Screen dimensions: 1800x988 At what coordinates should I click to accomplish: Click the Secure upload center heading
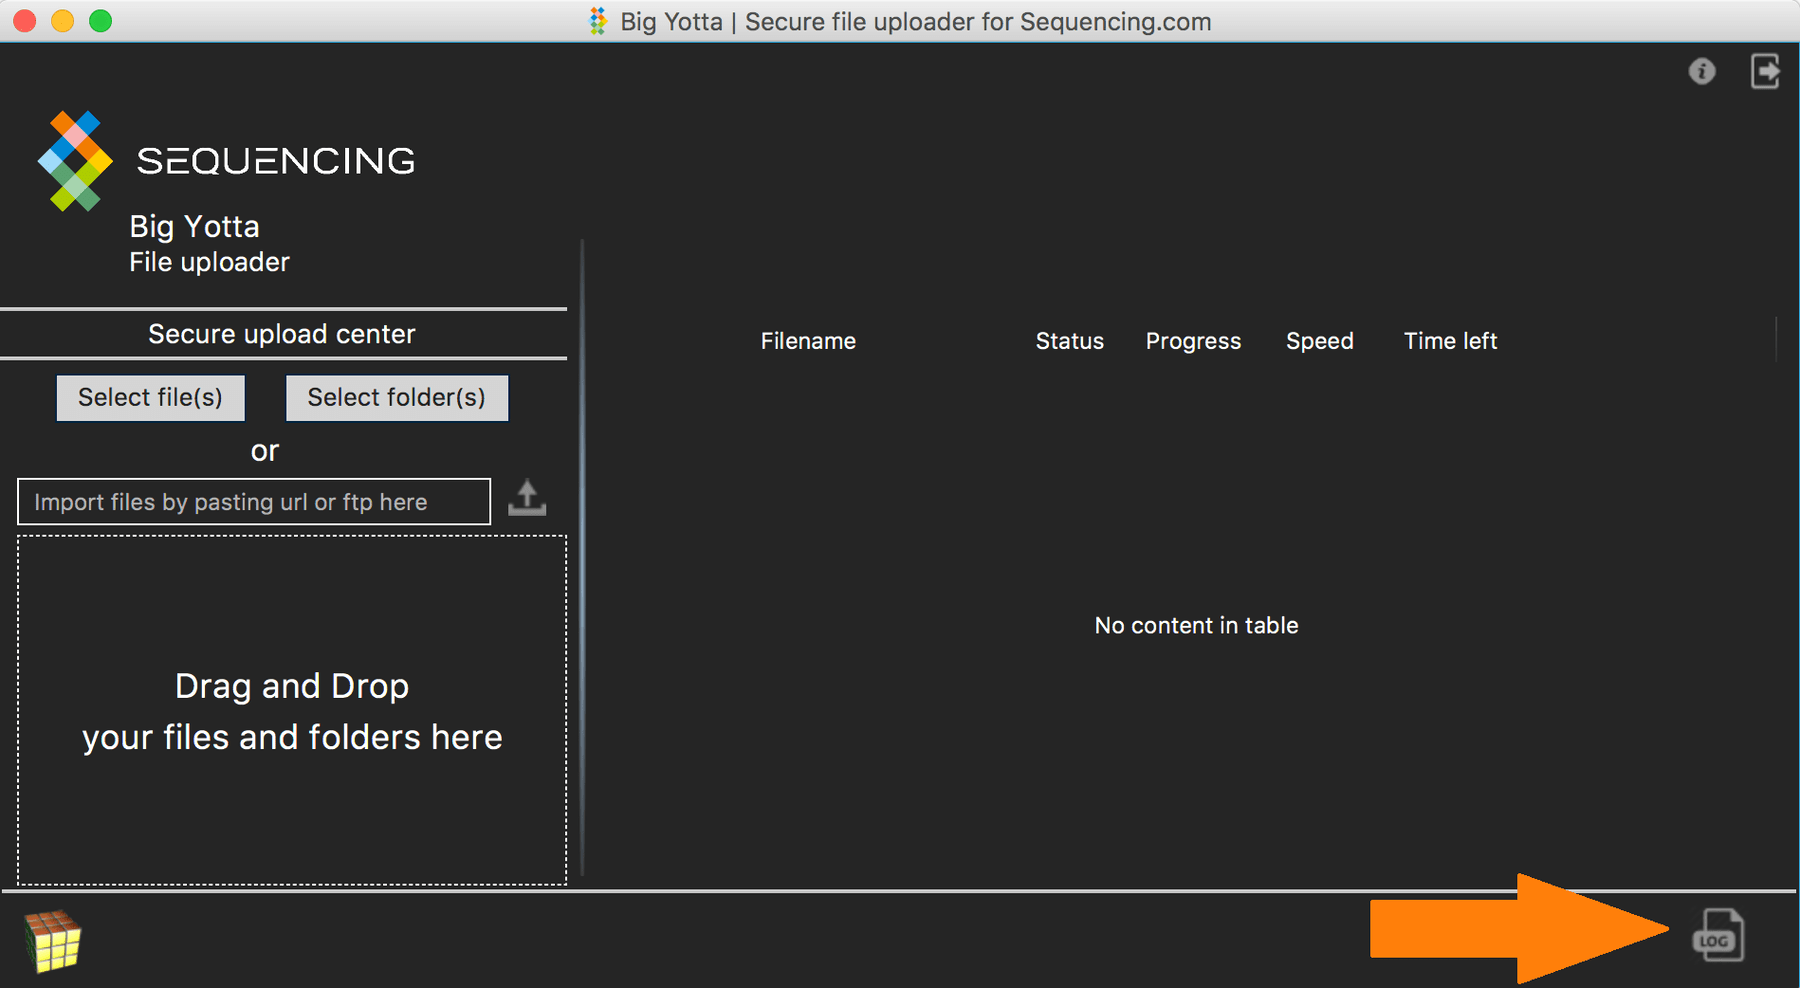tap(282, 334)
